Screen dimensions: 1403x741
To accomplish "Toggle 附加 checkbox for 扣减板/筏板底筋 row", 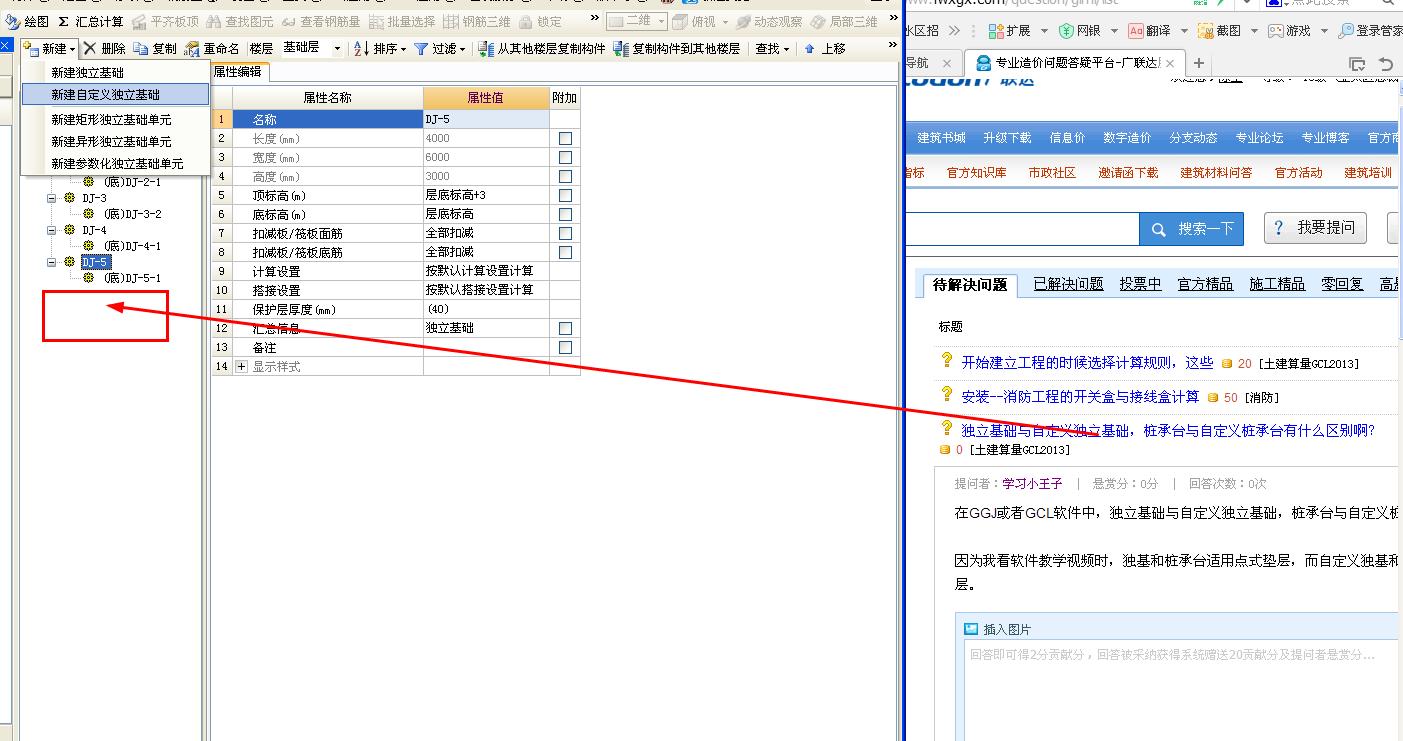I will point(565,252).
